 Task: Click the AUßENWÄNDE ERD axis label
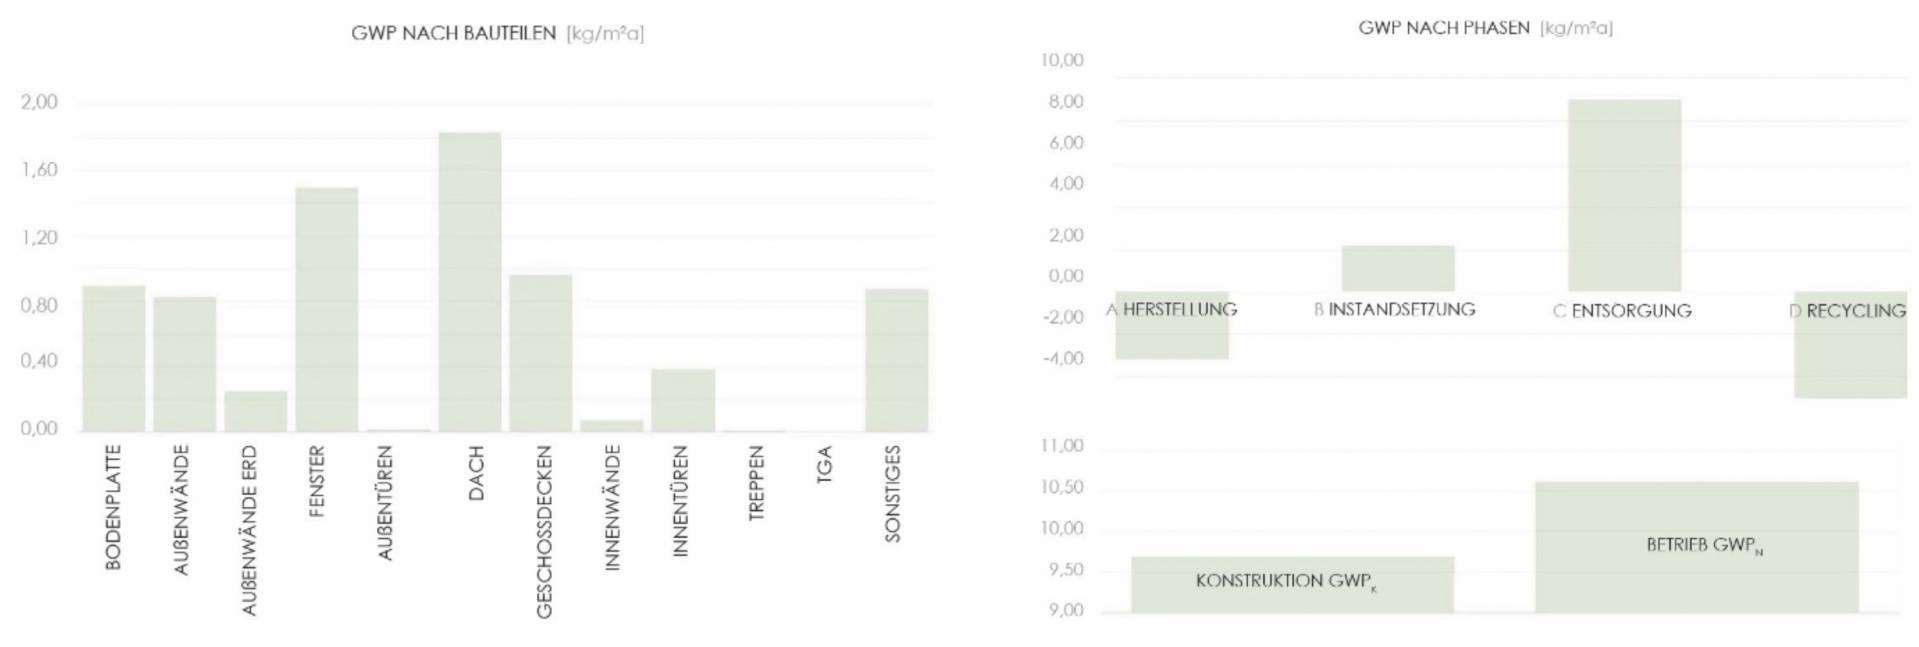pyautogui.click(x=249, y=530)
